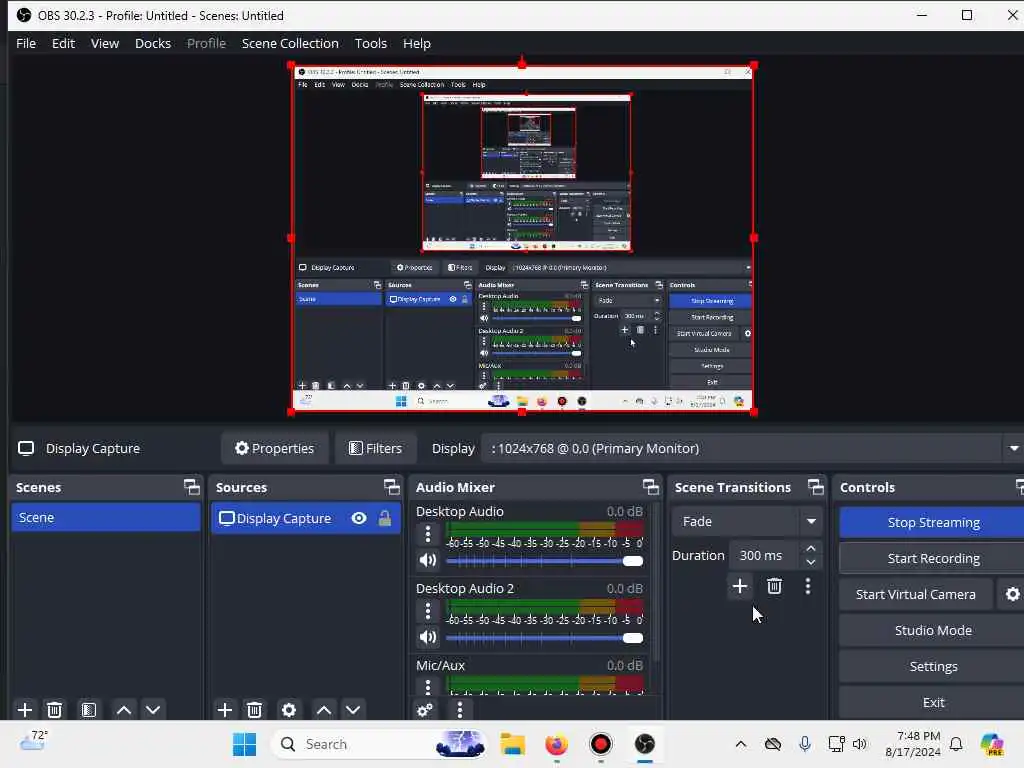The height and width of the screenshot is (768, 1024).
Task: Click Desktop Audio volume slider
Action: tap(545, 561)
